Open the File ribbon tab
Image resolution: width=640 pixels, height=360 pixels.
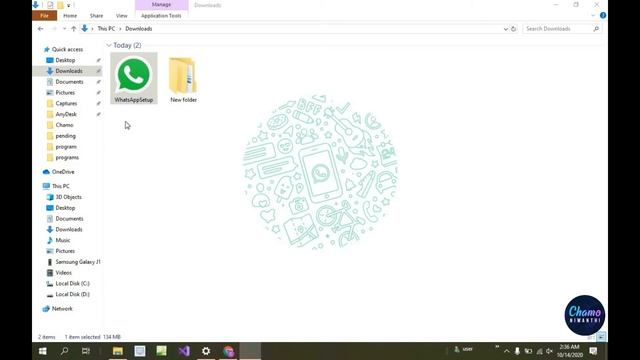click(x=44, y=16)
